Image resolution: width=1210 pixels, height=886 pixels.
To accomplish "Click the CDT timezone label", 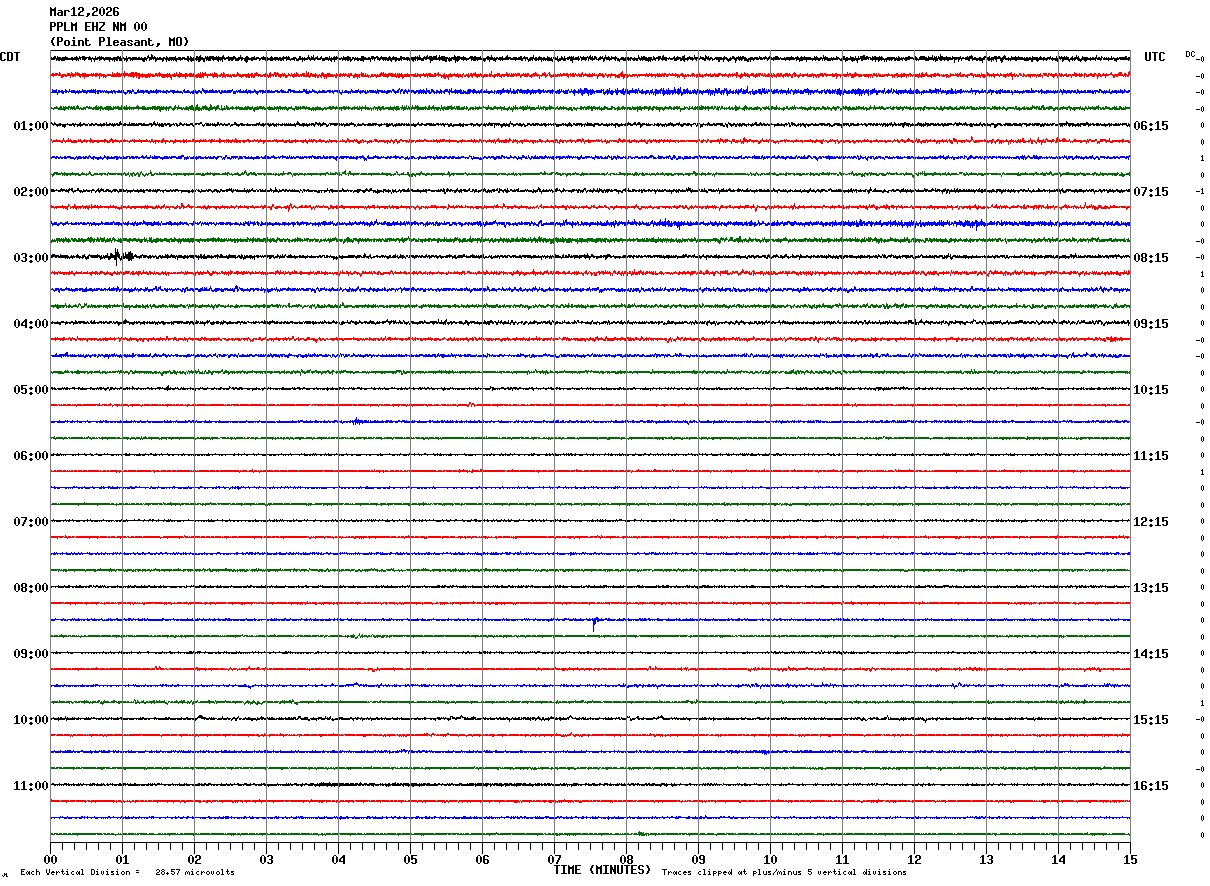I will (x=10, y=57).
